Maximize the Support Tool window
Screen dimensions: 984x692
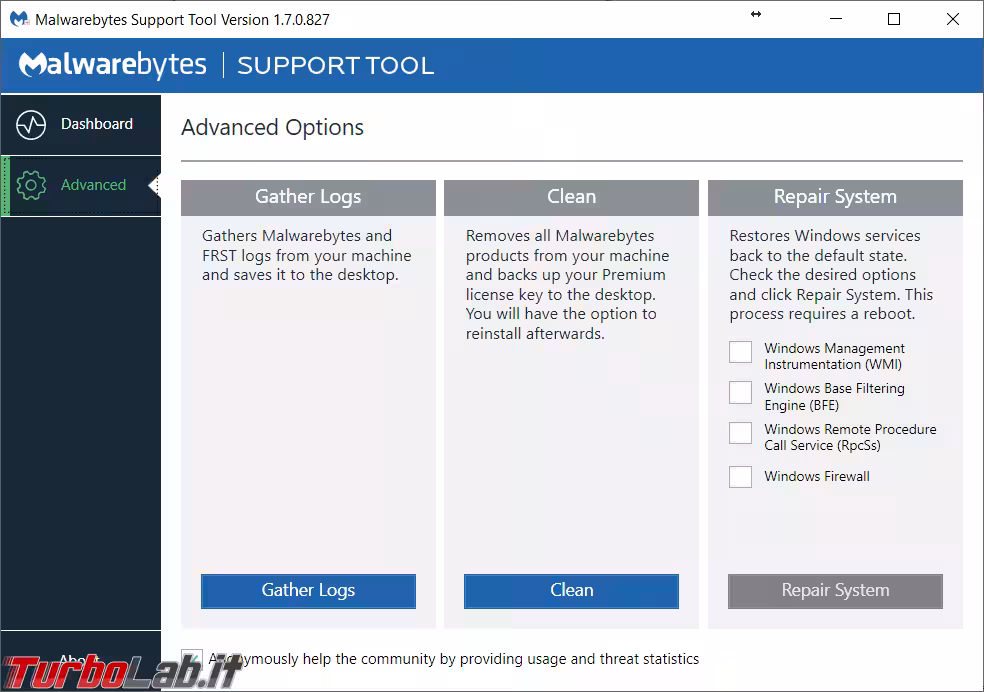coord(894,19)
